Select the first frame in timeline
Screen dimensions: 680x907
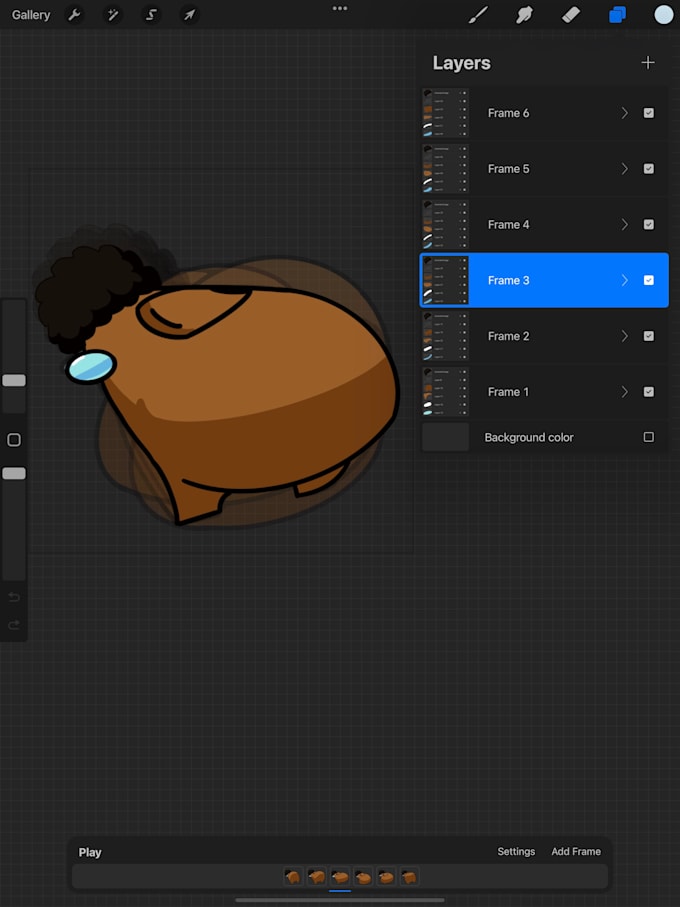(x=294, y=876)
